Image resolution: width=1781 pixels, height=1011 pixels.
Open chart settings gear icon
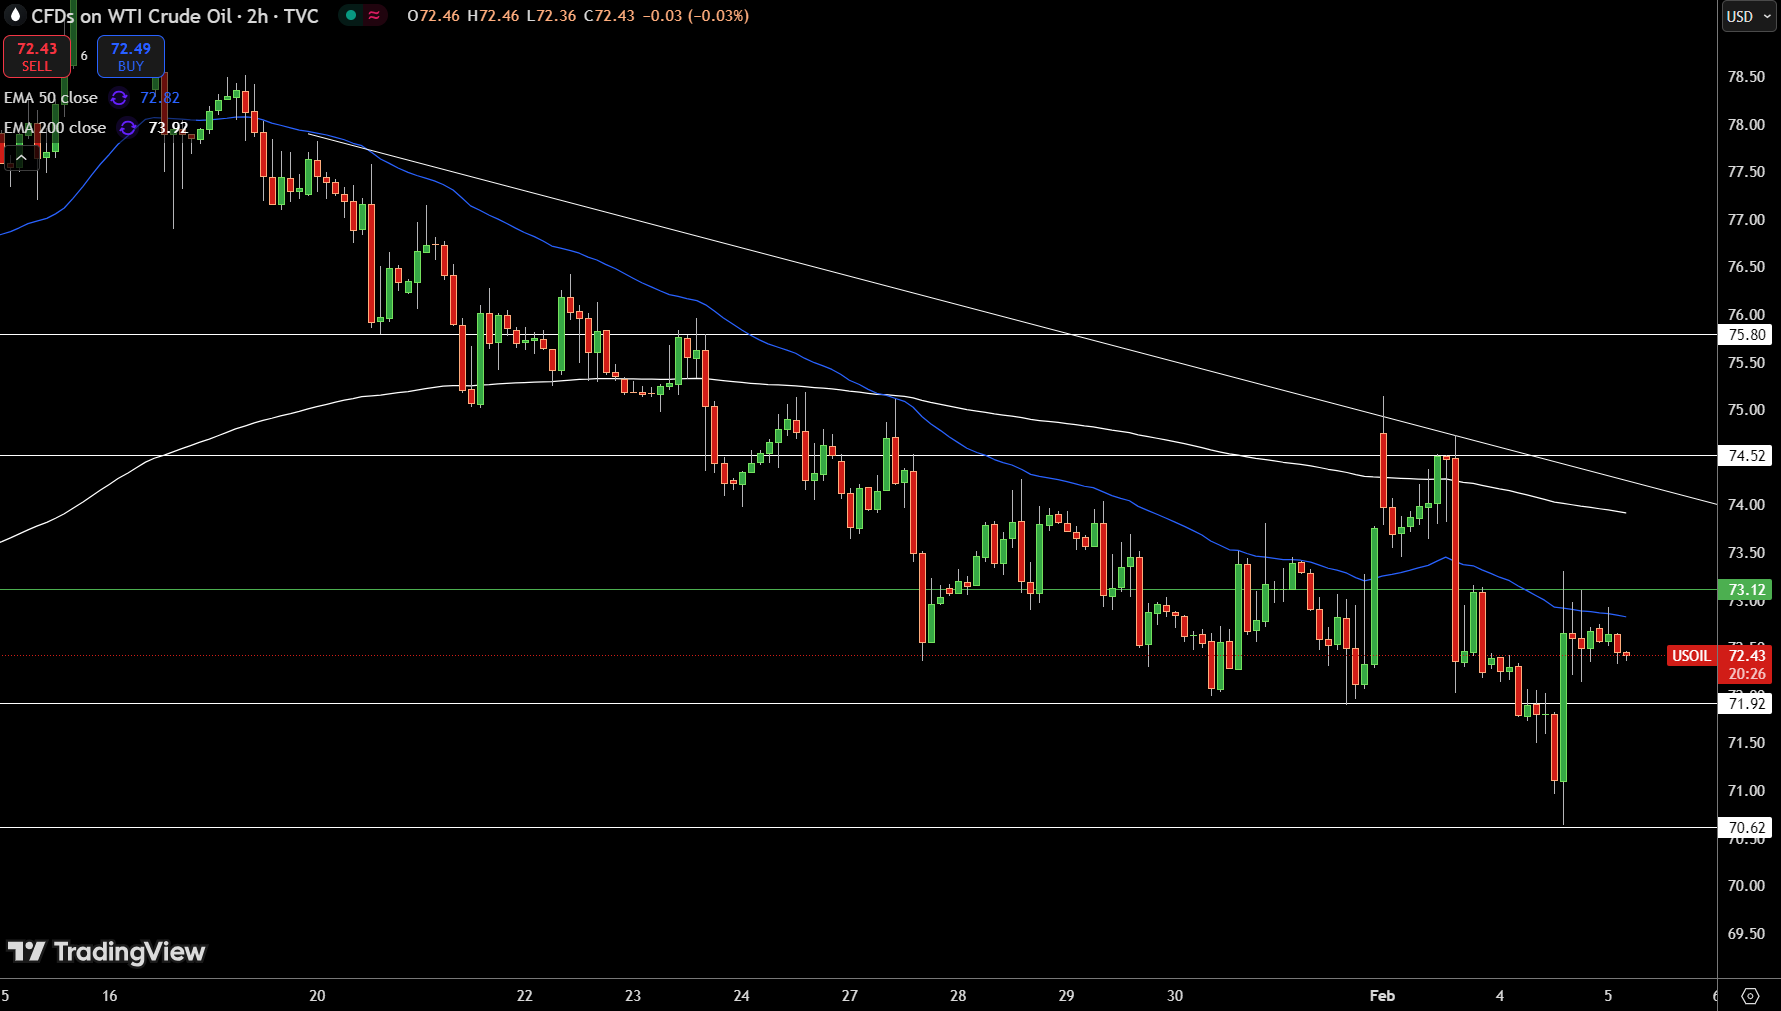[1750, 996]
